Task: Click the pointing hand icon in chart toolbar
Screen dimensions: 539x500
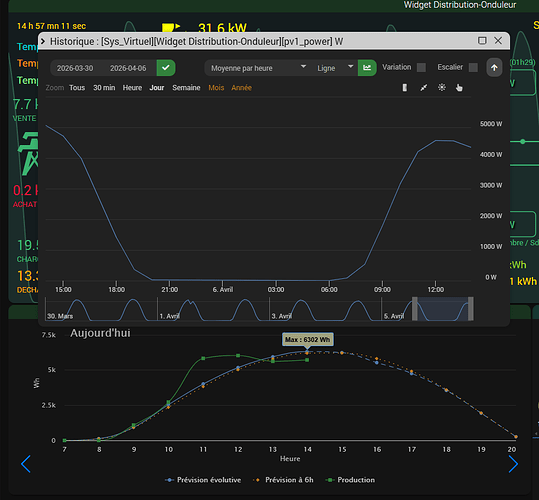Action: [x=459, y=88]
